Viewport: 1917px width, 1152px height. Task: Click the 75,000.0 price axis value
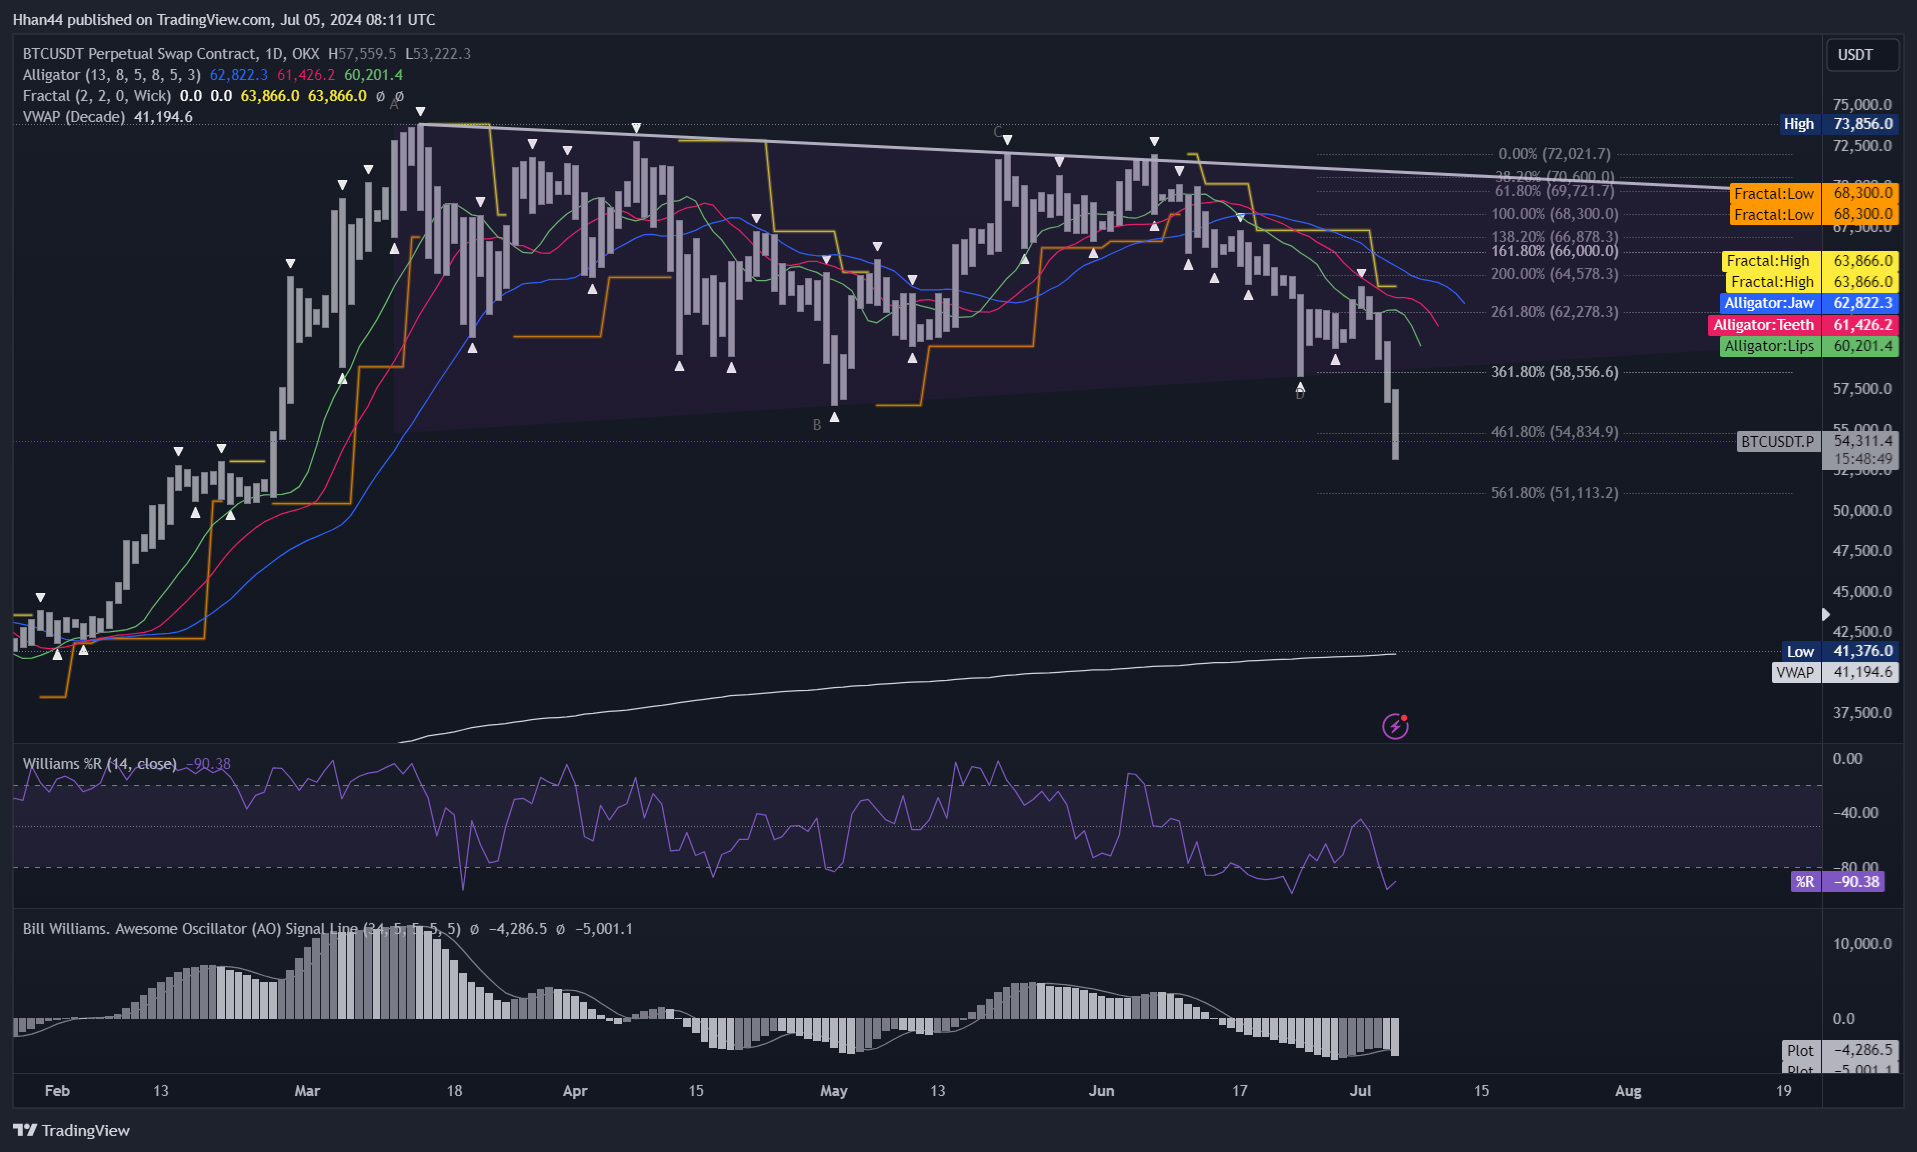pyautogui.click(x=1862, y=104)
